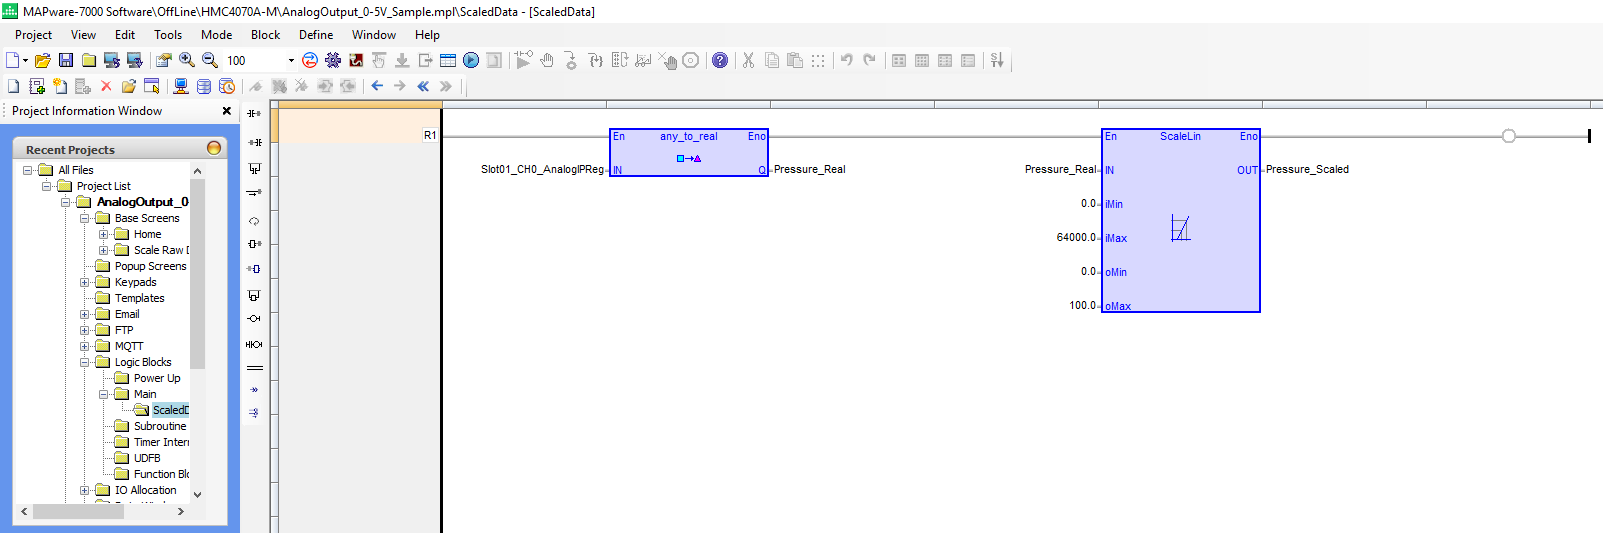The height and width of the screenshot is (533, 1603).
Task: Open the Window menu
Action: coord(374,35)
